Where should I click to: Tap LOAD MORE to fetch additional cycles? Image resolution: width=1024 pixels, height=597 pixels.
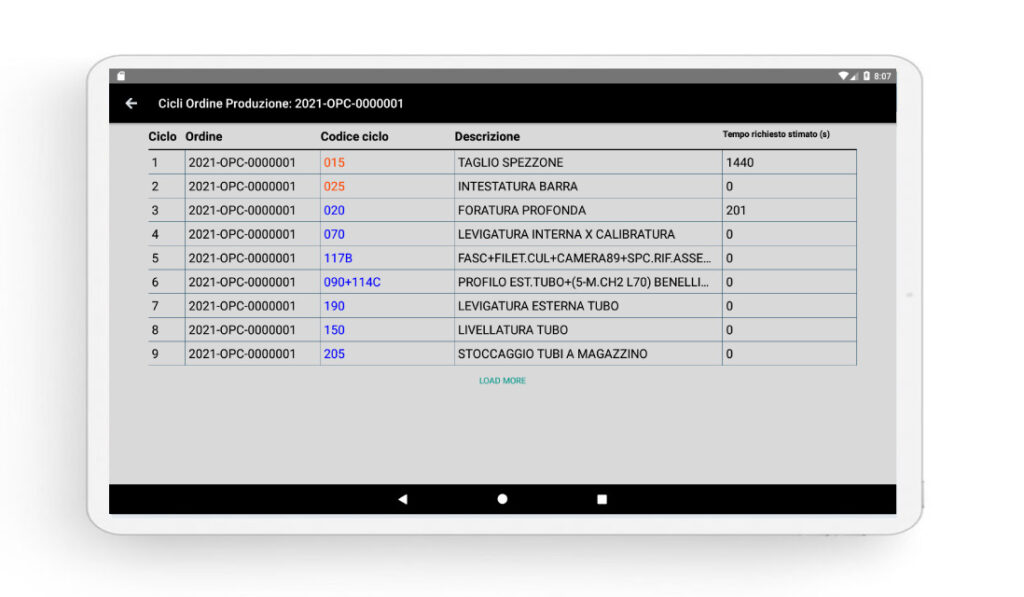click(502, 381)
